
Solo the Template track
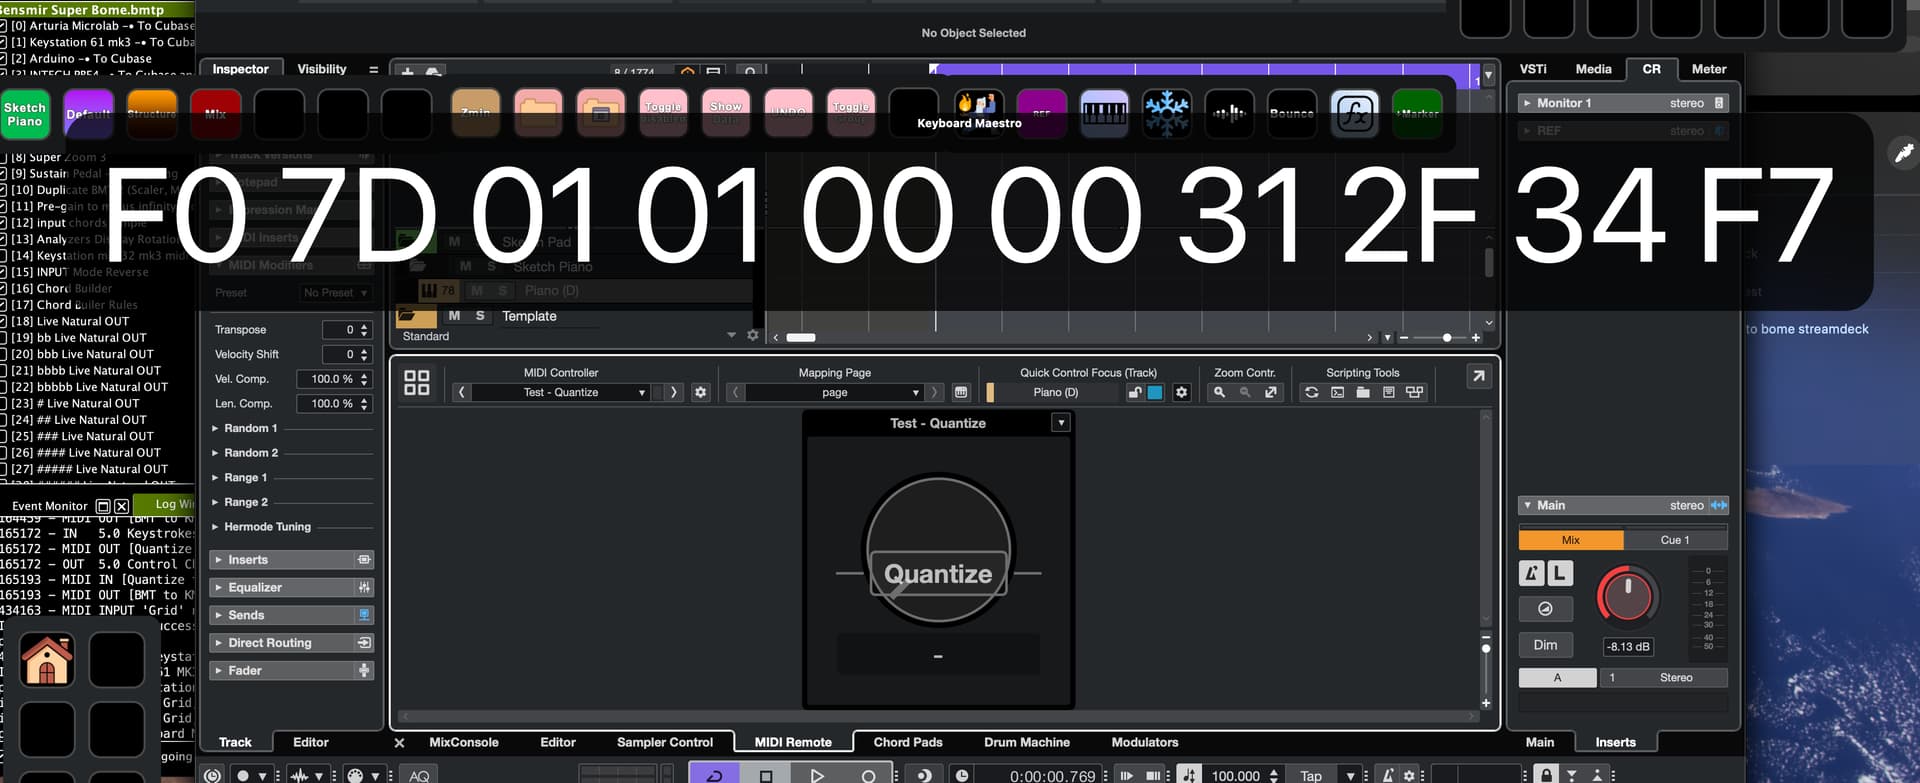(480, 316)
